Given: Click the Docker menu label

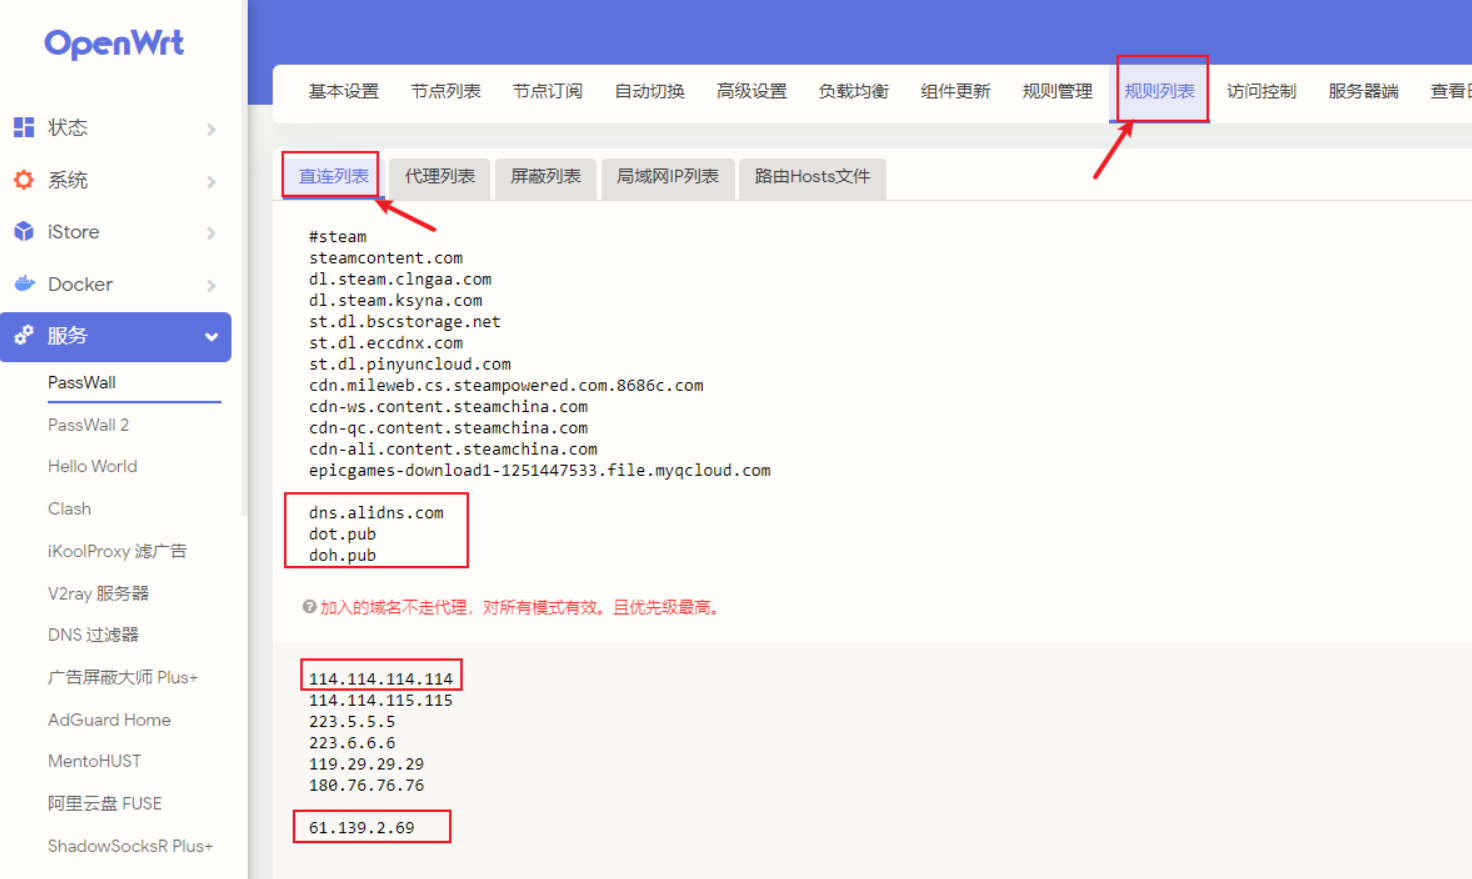Looking at the screenshot, I should [81, 284].
